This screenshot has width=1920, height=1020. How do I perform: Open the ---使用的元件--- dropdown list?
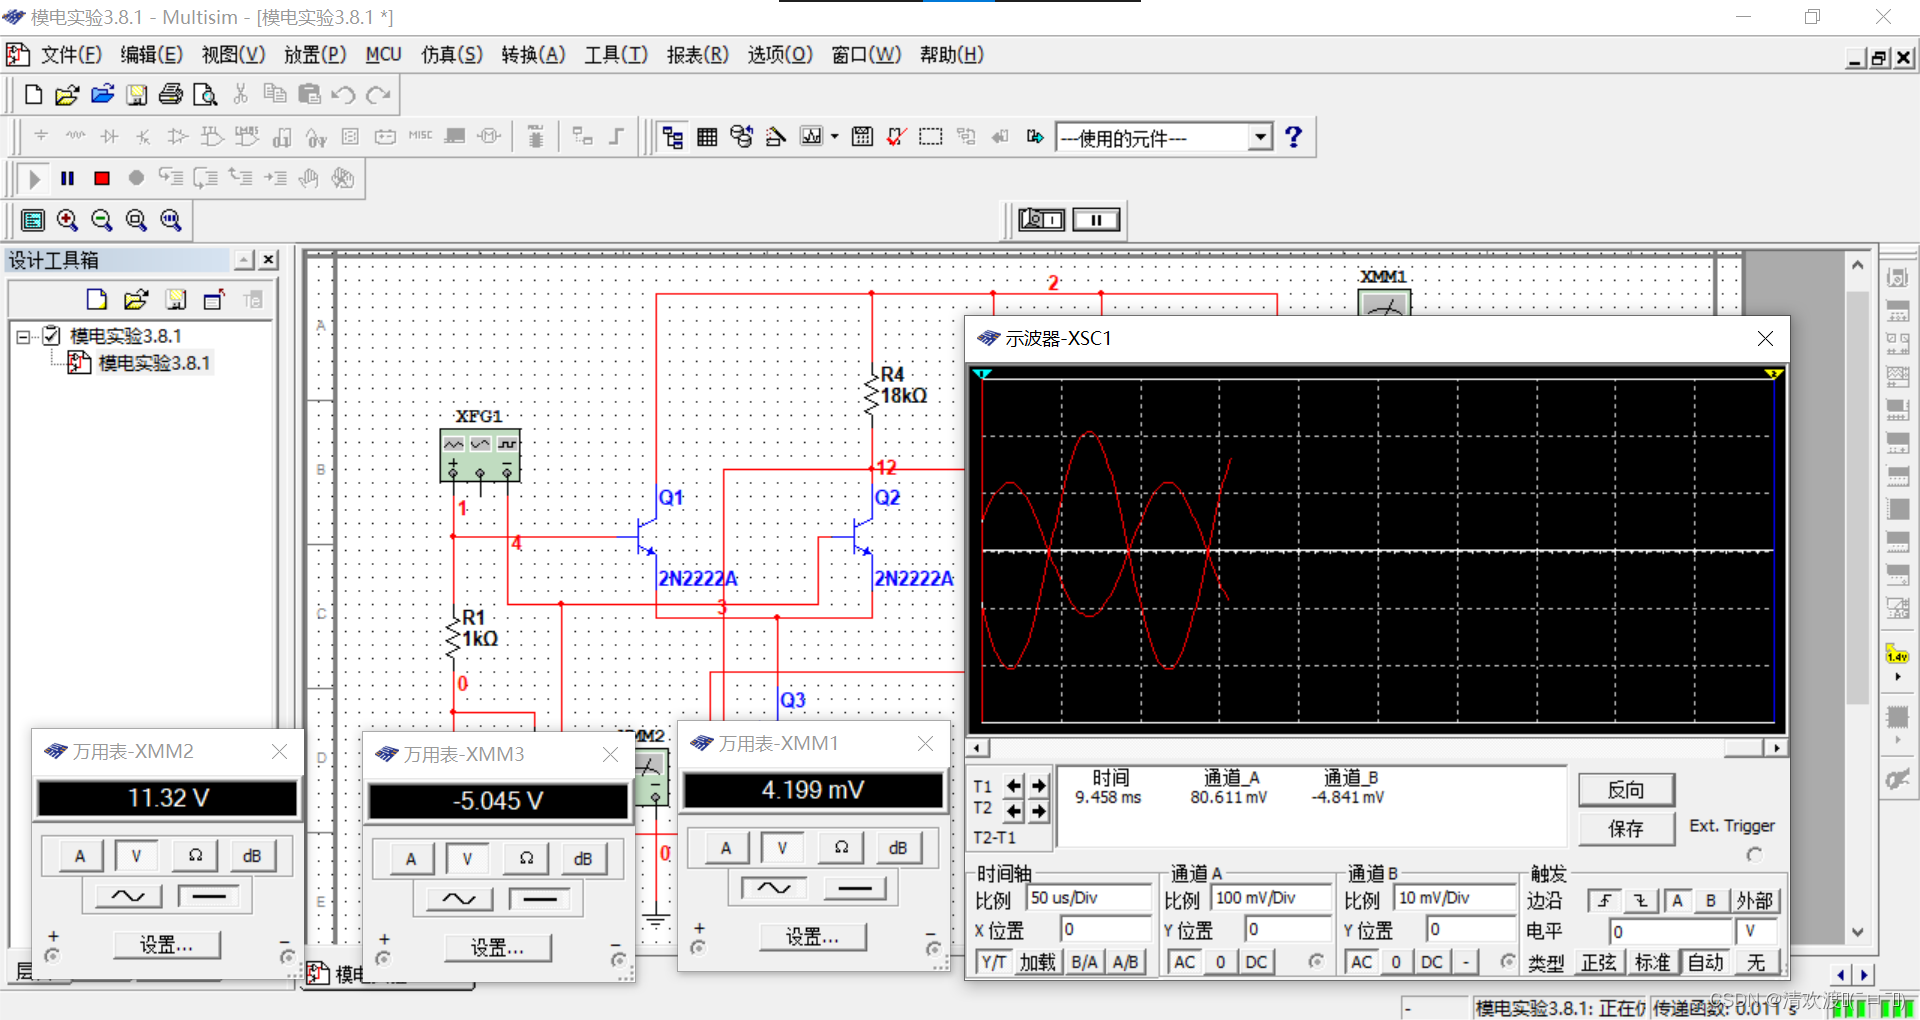pos(1260,137)
